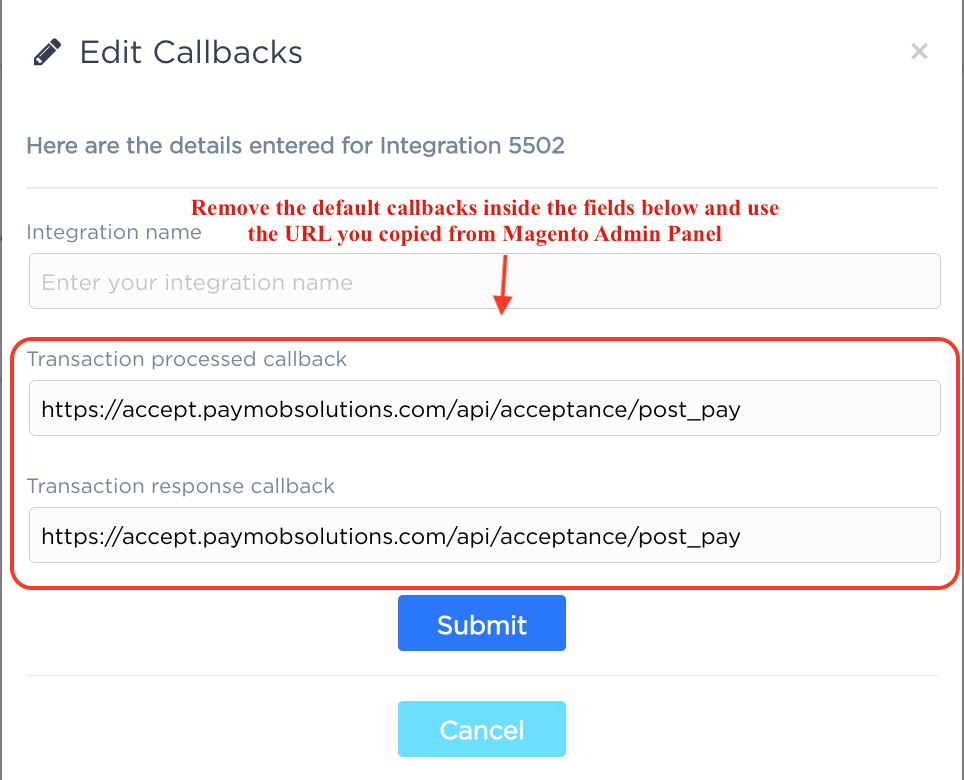Screen dimensions: 964x780
Task: Click red text mentioning Magento Admin Panel
Action: coord(618,235)
